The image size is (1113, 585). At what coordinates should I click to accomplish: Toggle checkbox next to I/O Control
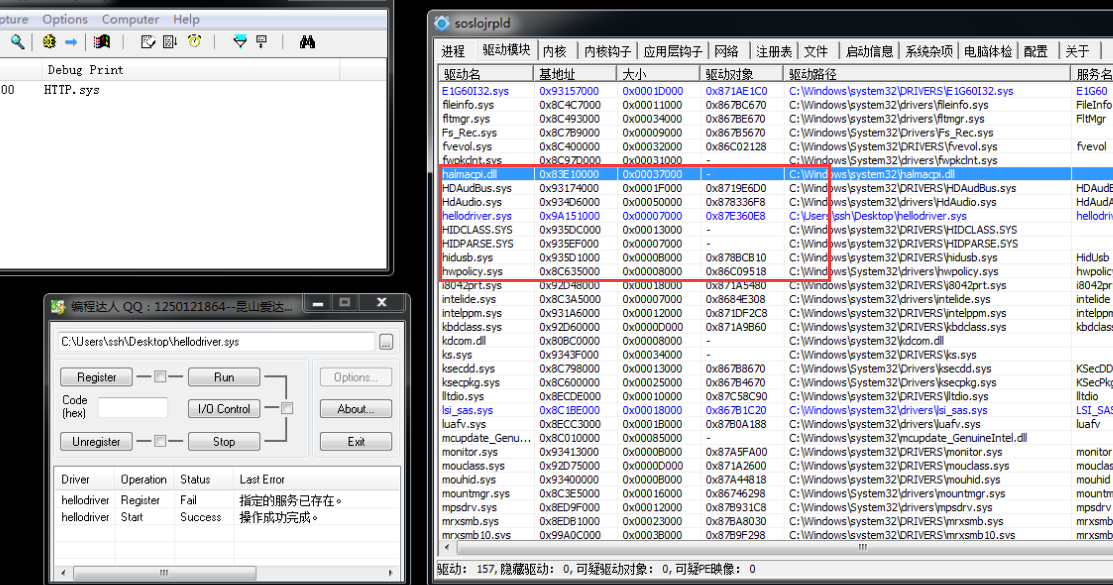[x=287, y=408]
